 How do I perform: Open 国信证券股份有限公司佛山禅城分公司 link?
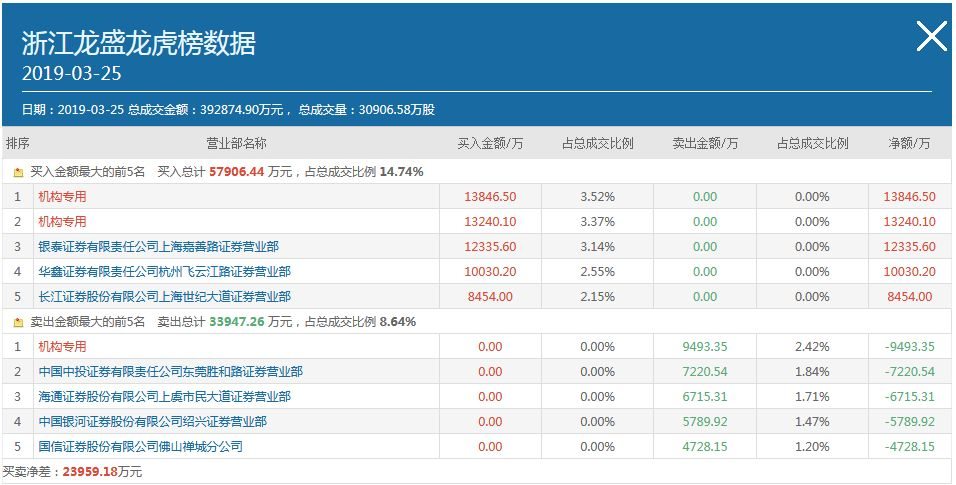[140, 447]
